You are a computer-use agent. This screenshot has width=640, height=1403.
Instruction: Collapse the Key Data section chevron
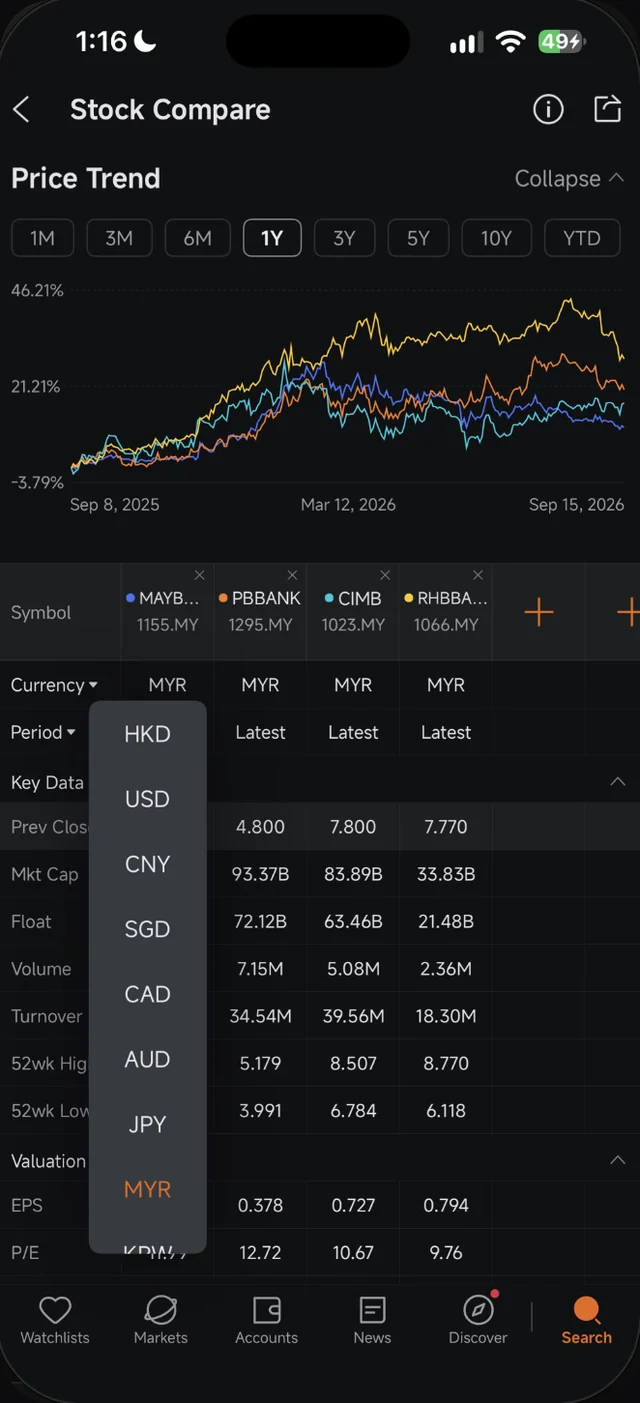[x=617, y=781]
